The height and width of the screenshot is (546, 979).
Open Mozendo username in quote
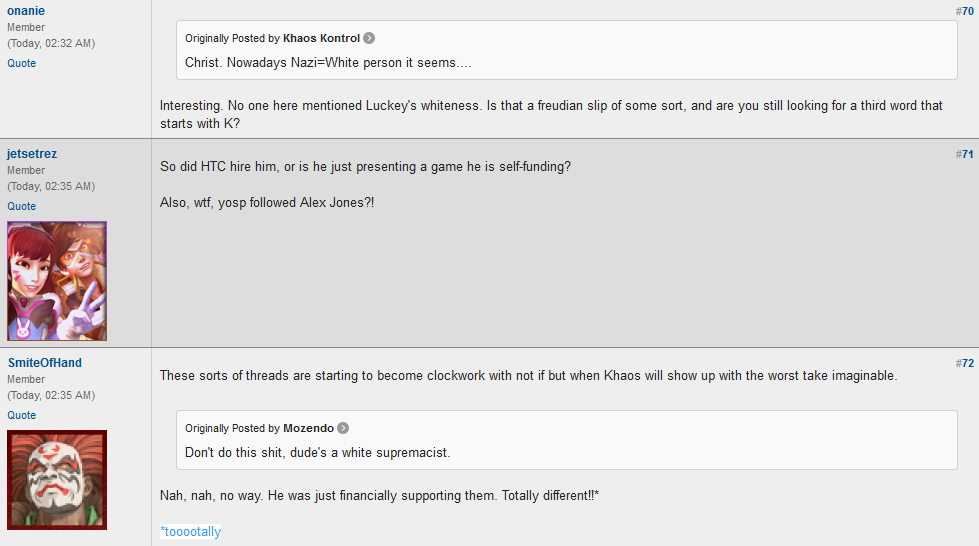(308, 428)
